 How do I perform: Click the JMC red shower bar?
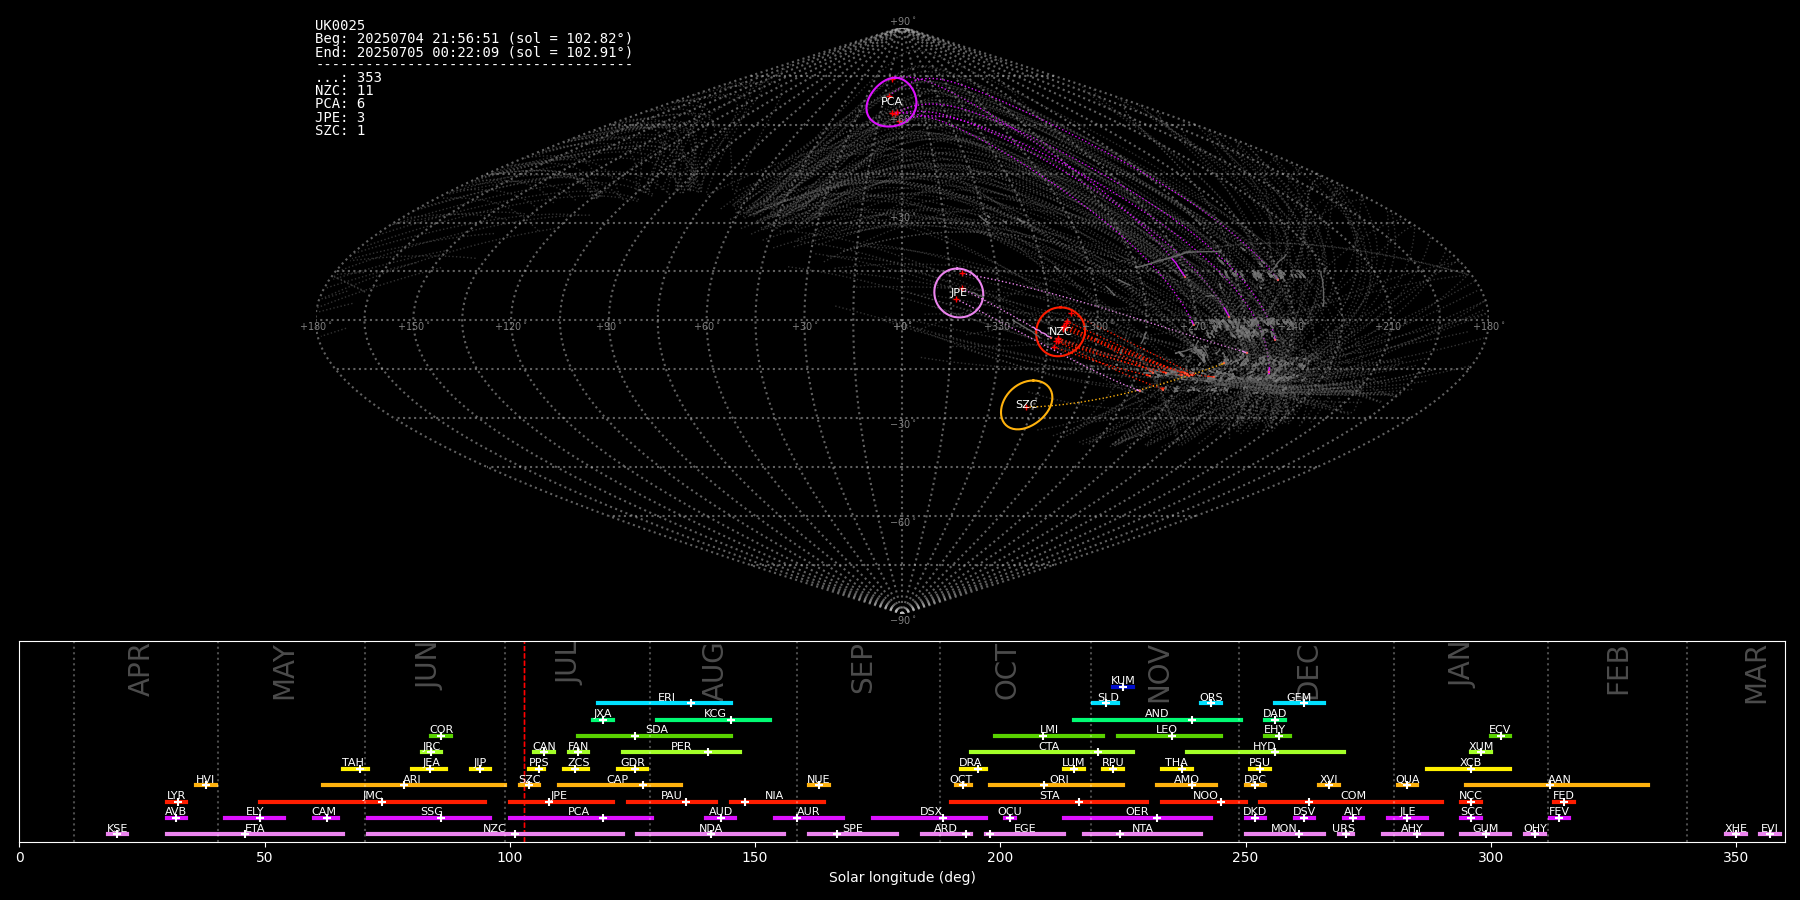point(373,802)
